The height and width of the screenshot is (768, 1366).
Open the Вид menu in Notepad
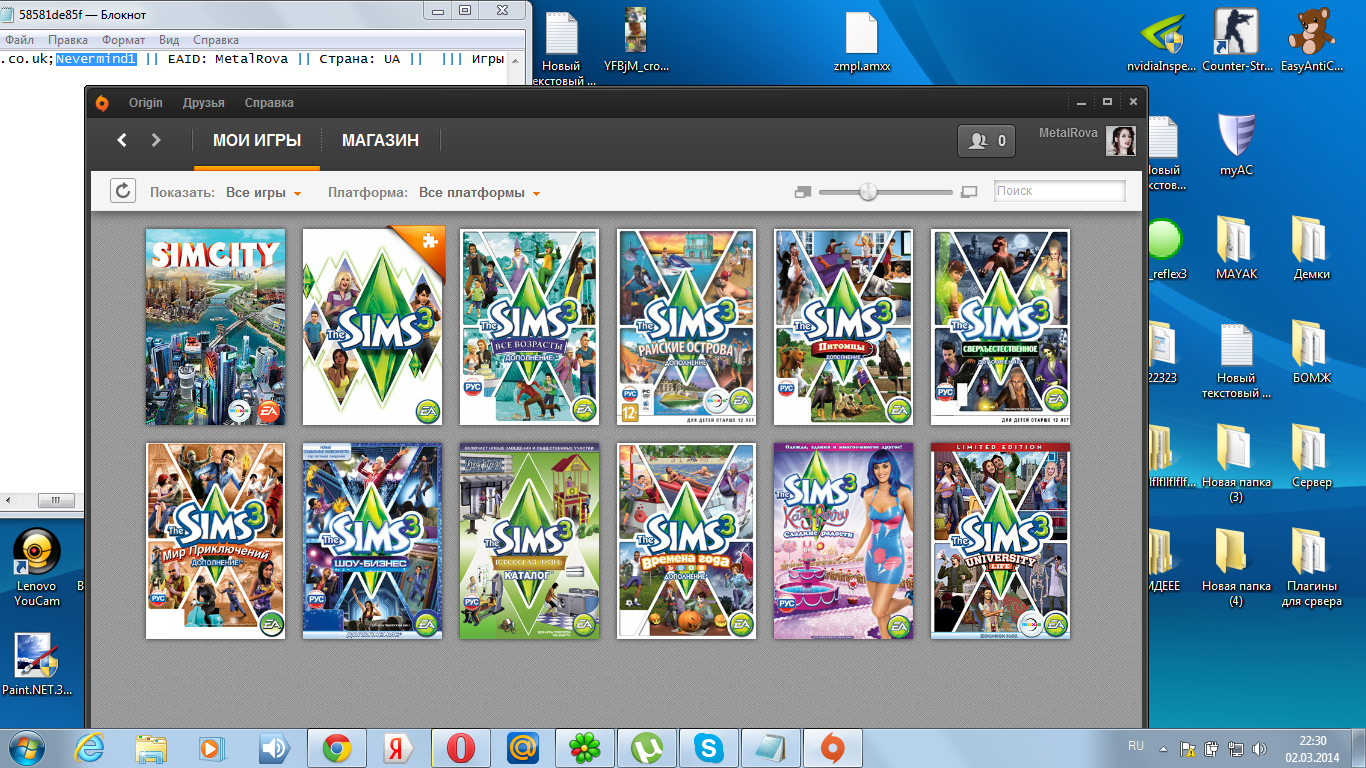pyautogui.click(x=169, y=40)
